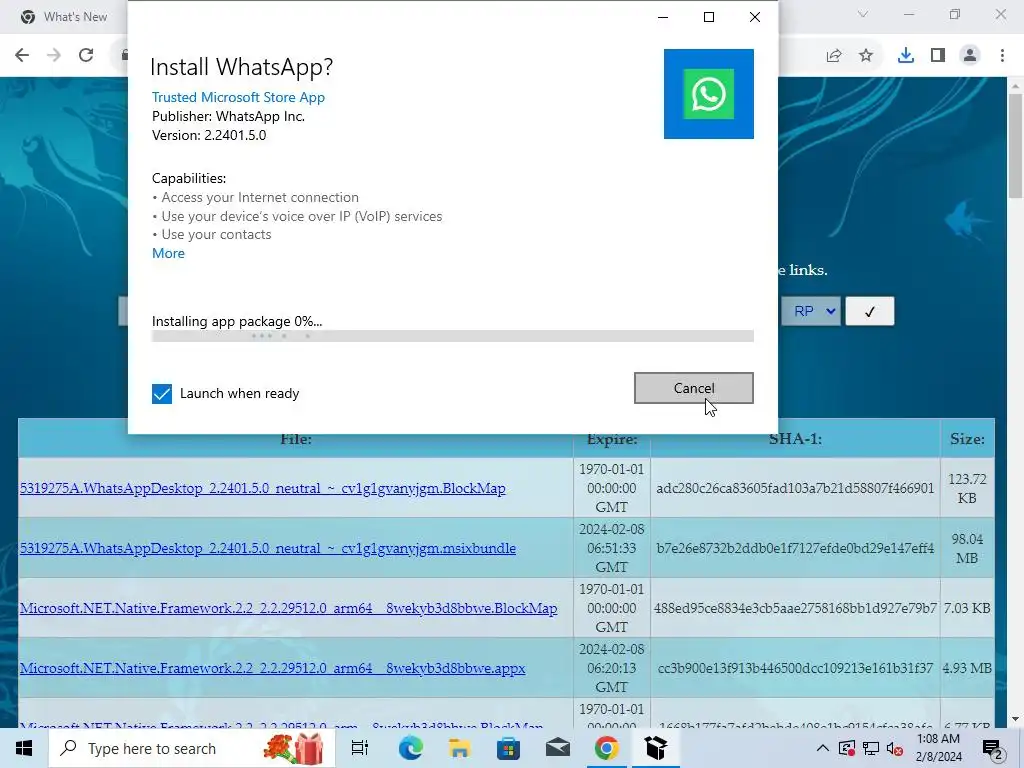This screenshot has width=1024, height=768.
Task: Click the 98.04 MB size cell
Action: point(967,549)
